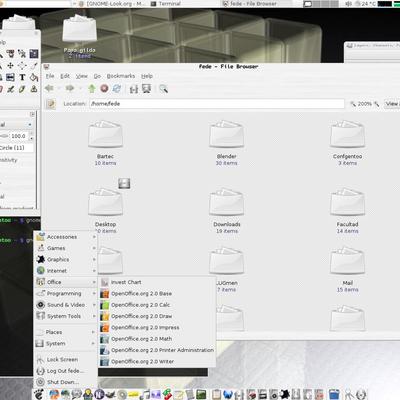Switch to Terminal taskbar button

tap(183, 4)
